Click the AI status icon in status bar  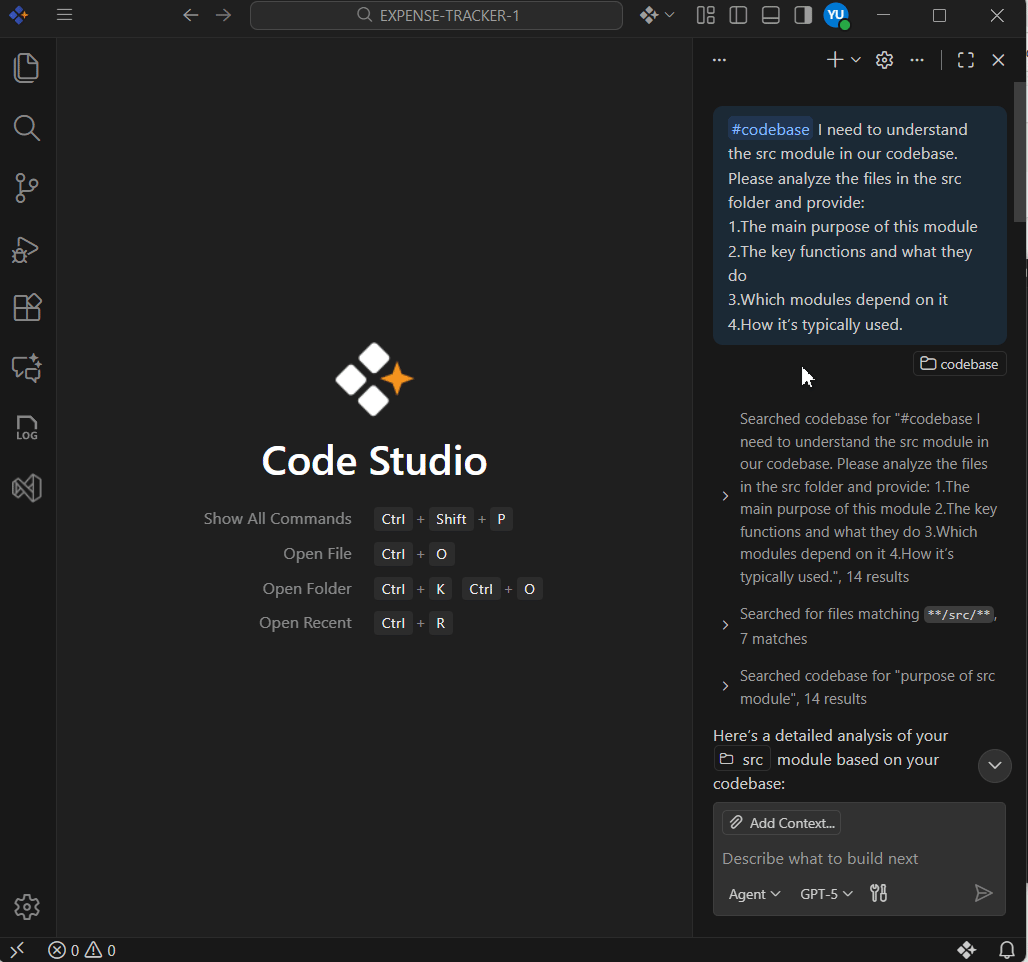click(966, 950)
